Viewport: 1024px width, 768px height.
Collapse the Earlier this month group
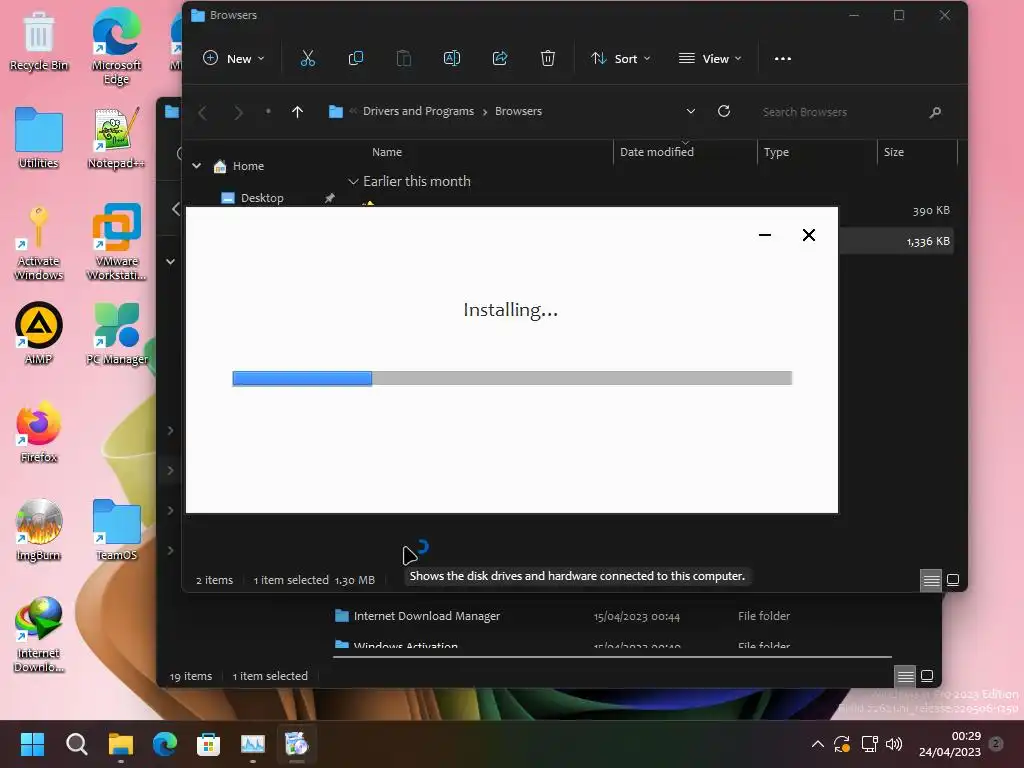tap(353, 182)
